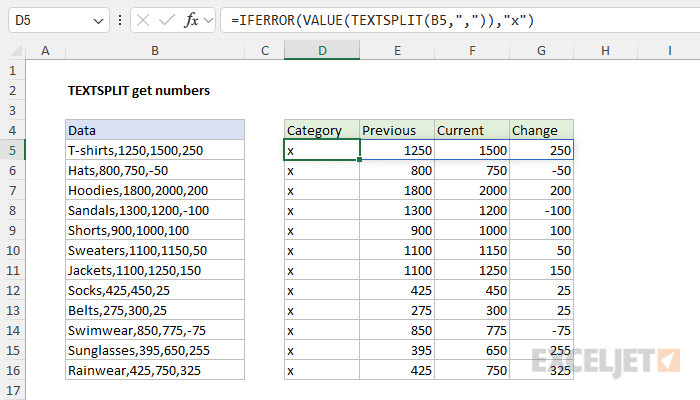Click the 'Data' header cell

coord(155,130)
